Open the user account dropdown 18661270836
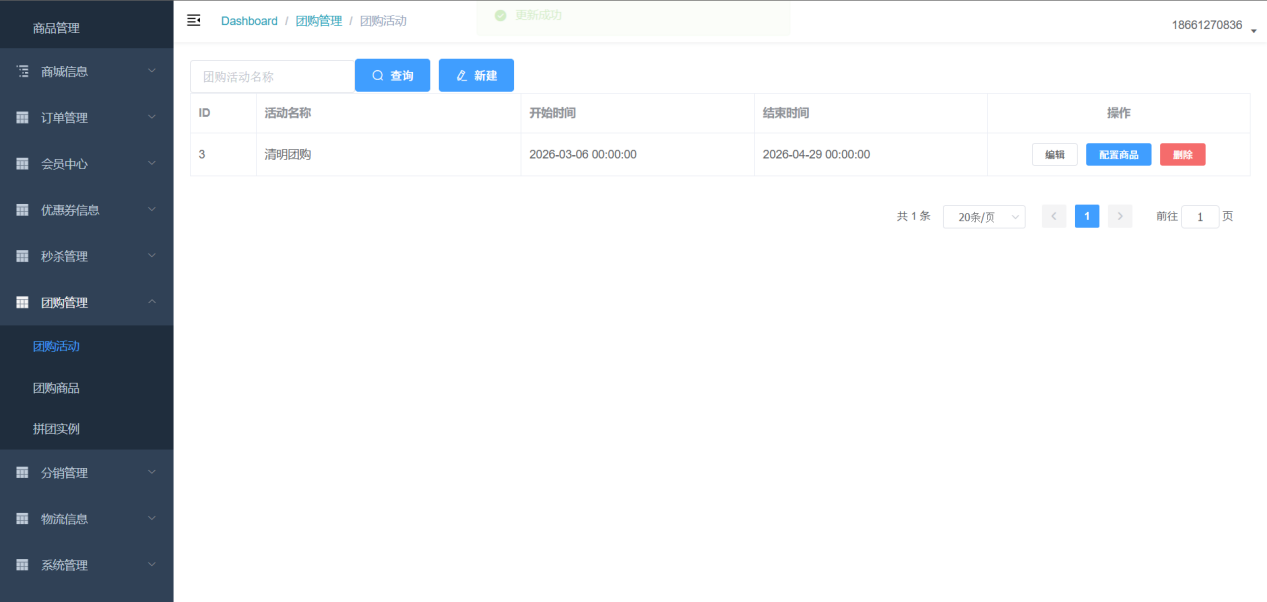The image size is (1267, 602). point(1212,25)
